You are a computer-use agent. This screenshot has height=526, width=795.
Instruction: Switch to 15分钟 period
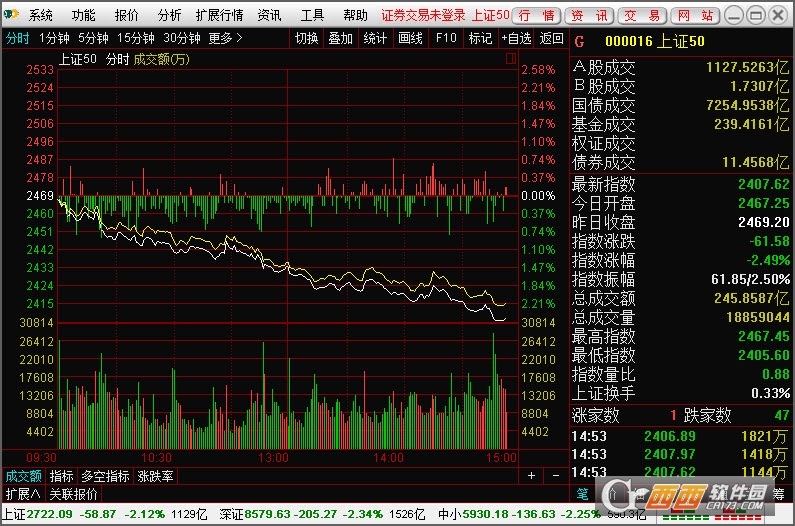135,38
